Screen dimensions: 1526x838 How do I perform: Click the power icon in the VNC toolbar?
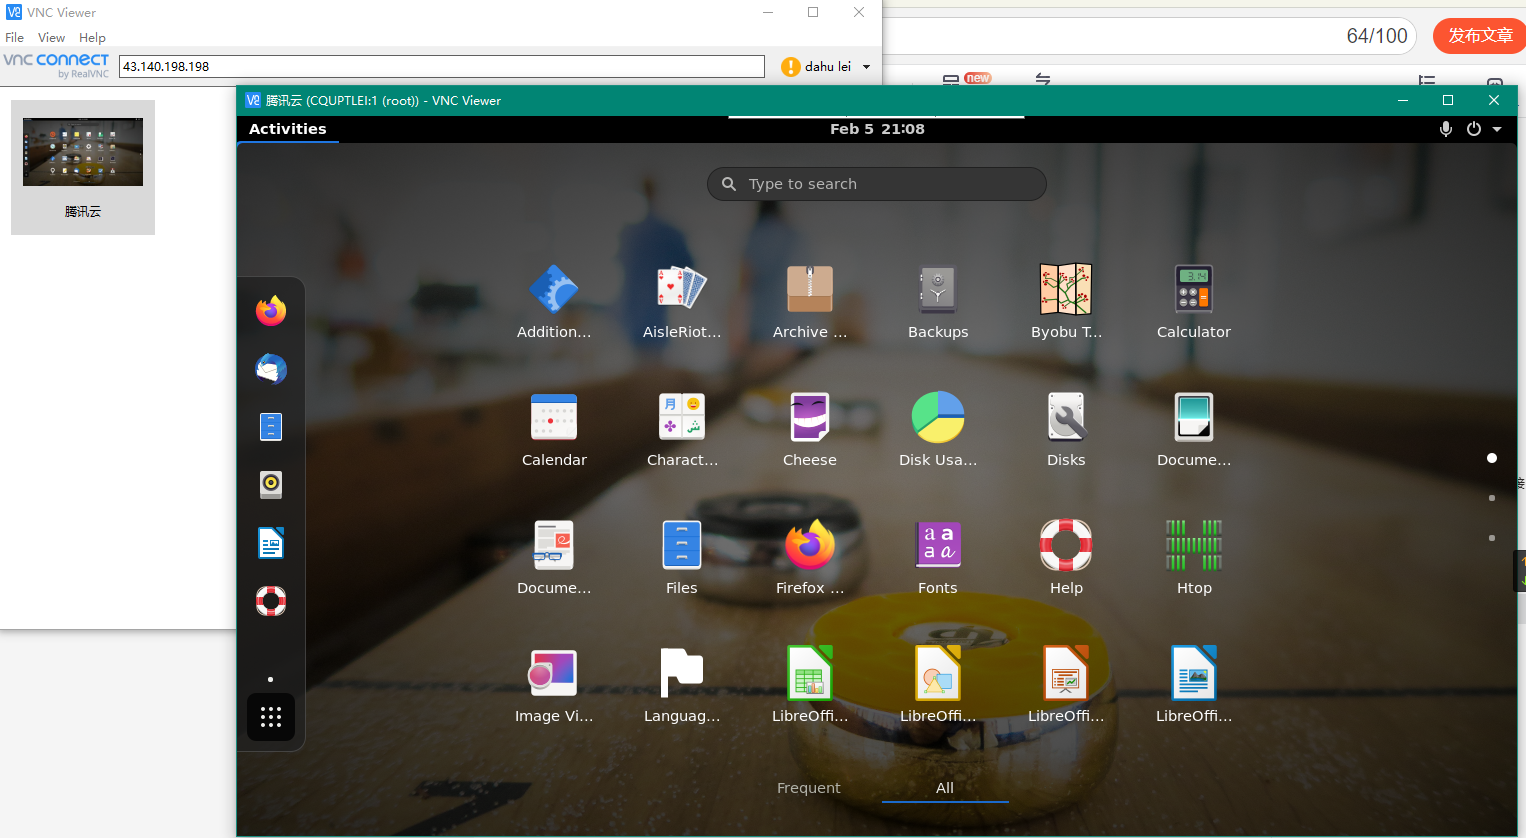1473,129
